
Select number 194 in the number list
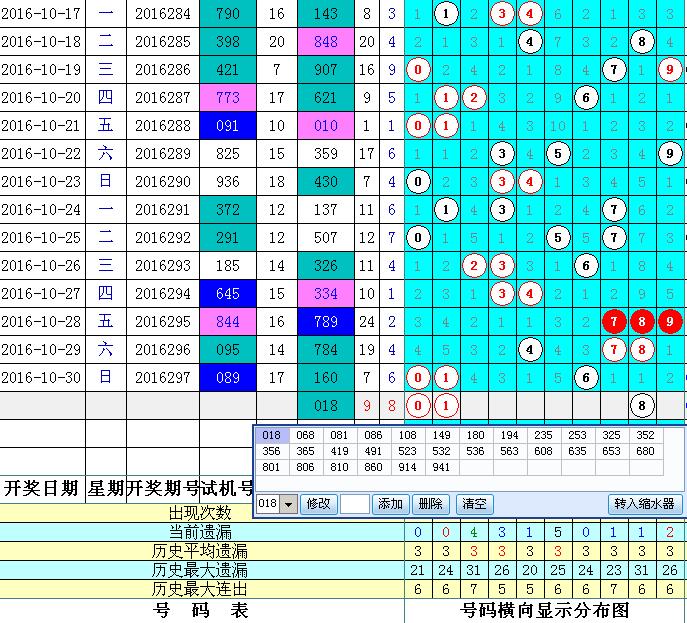pyautogui.click(x=509, y=435)
